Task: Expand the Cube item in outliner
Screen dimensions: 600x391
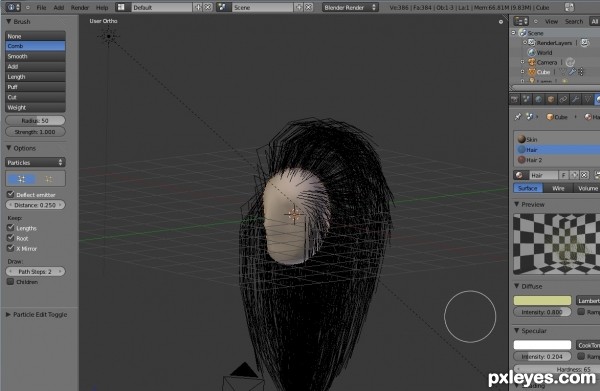Action: [x=523, y=72]
